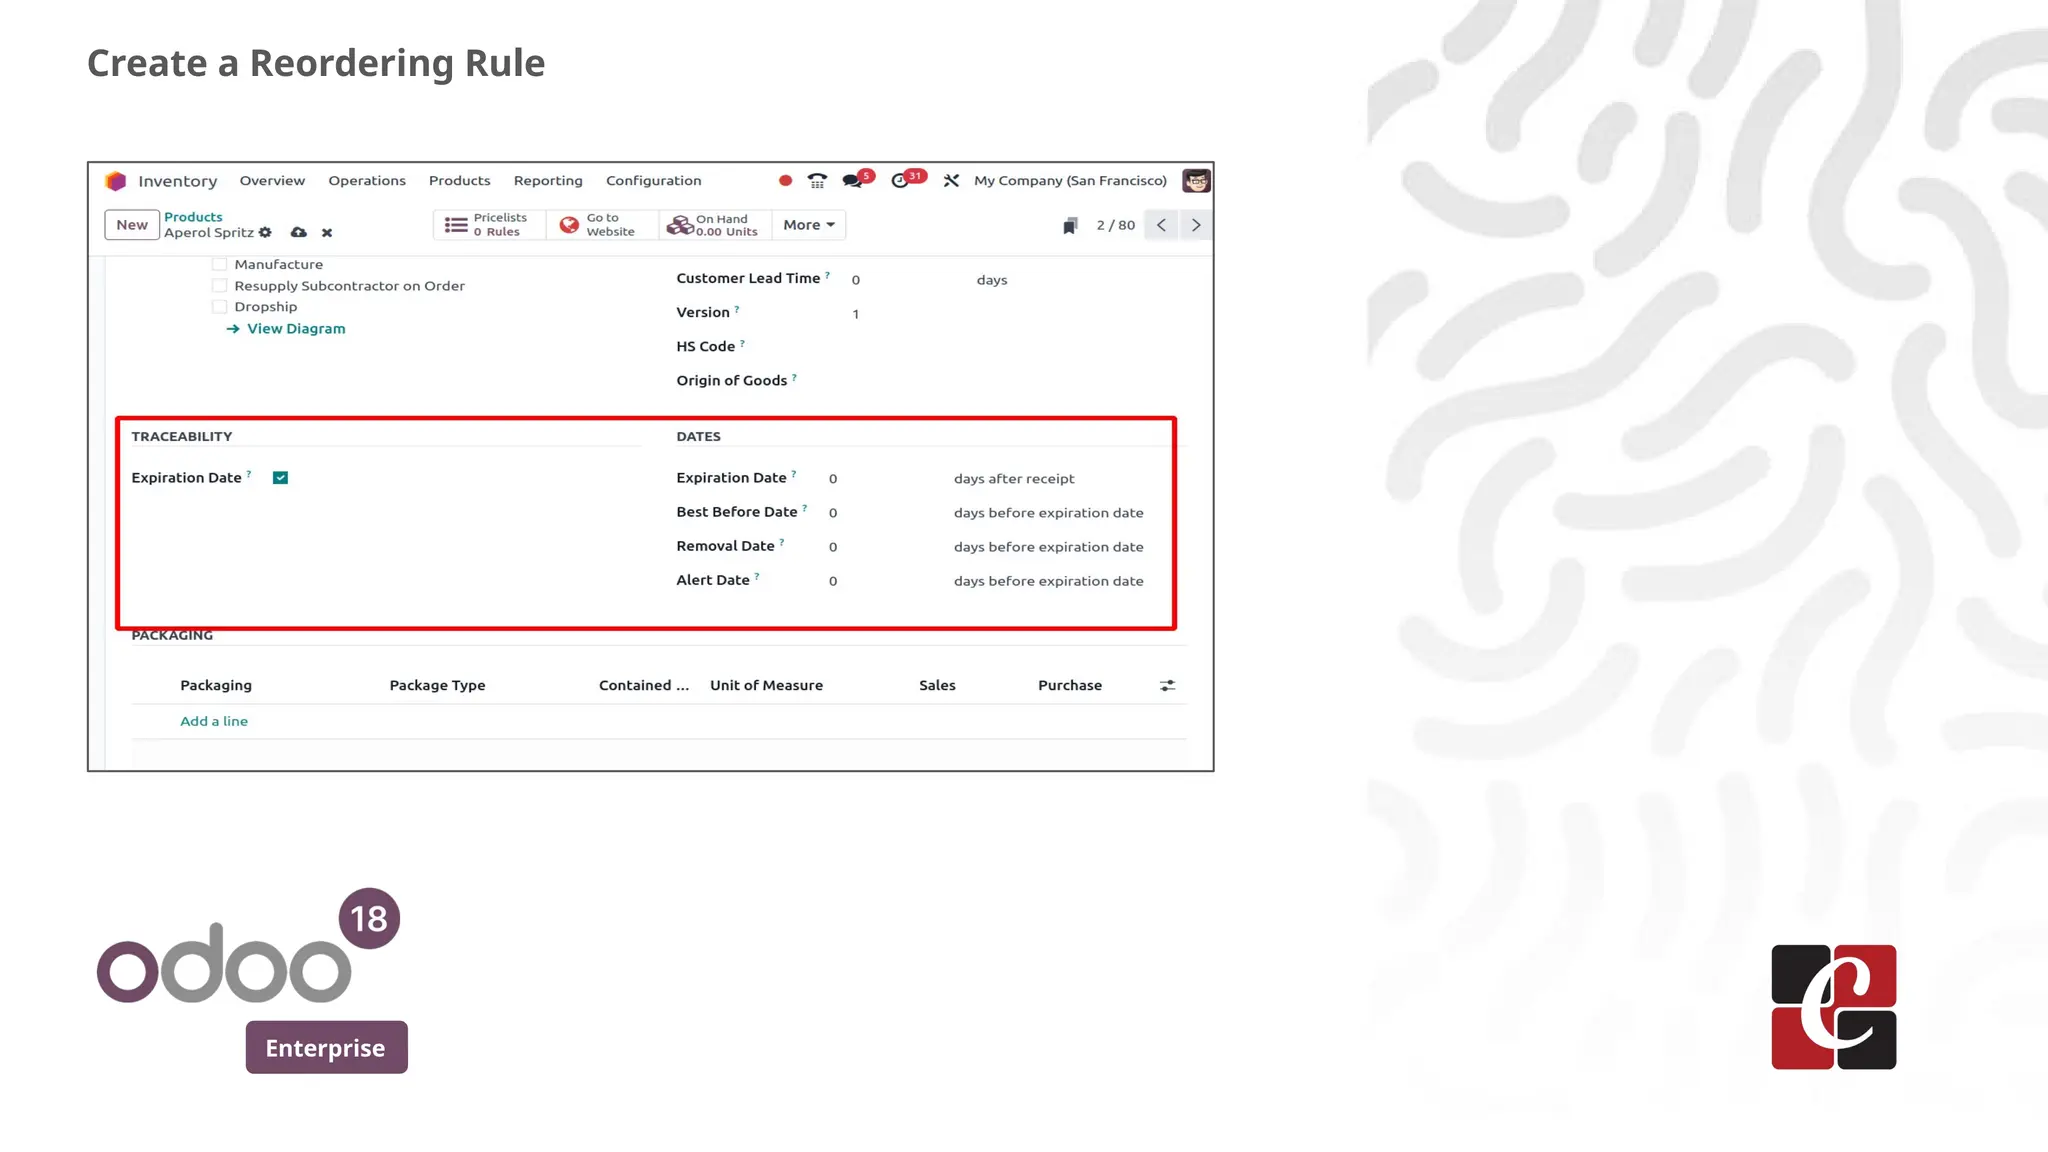Open the Packaging column settings icon
Viewport: 2048px width, 1152px height.
(x=1167, y=685)
